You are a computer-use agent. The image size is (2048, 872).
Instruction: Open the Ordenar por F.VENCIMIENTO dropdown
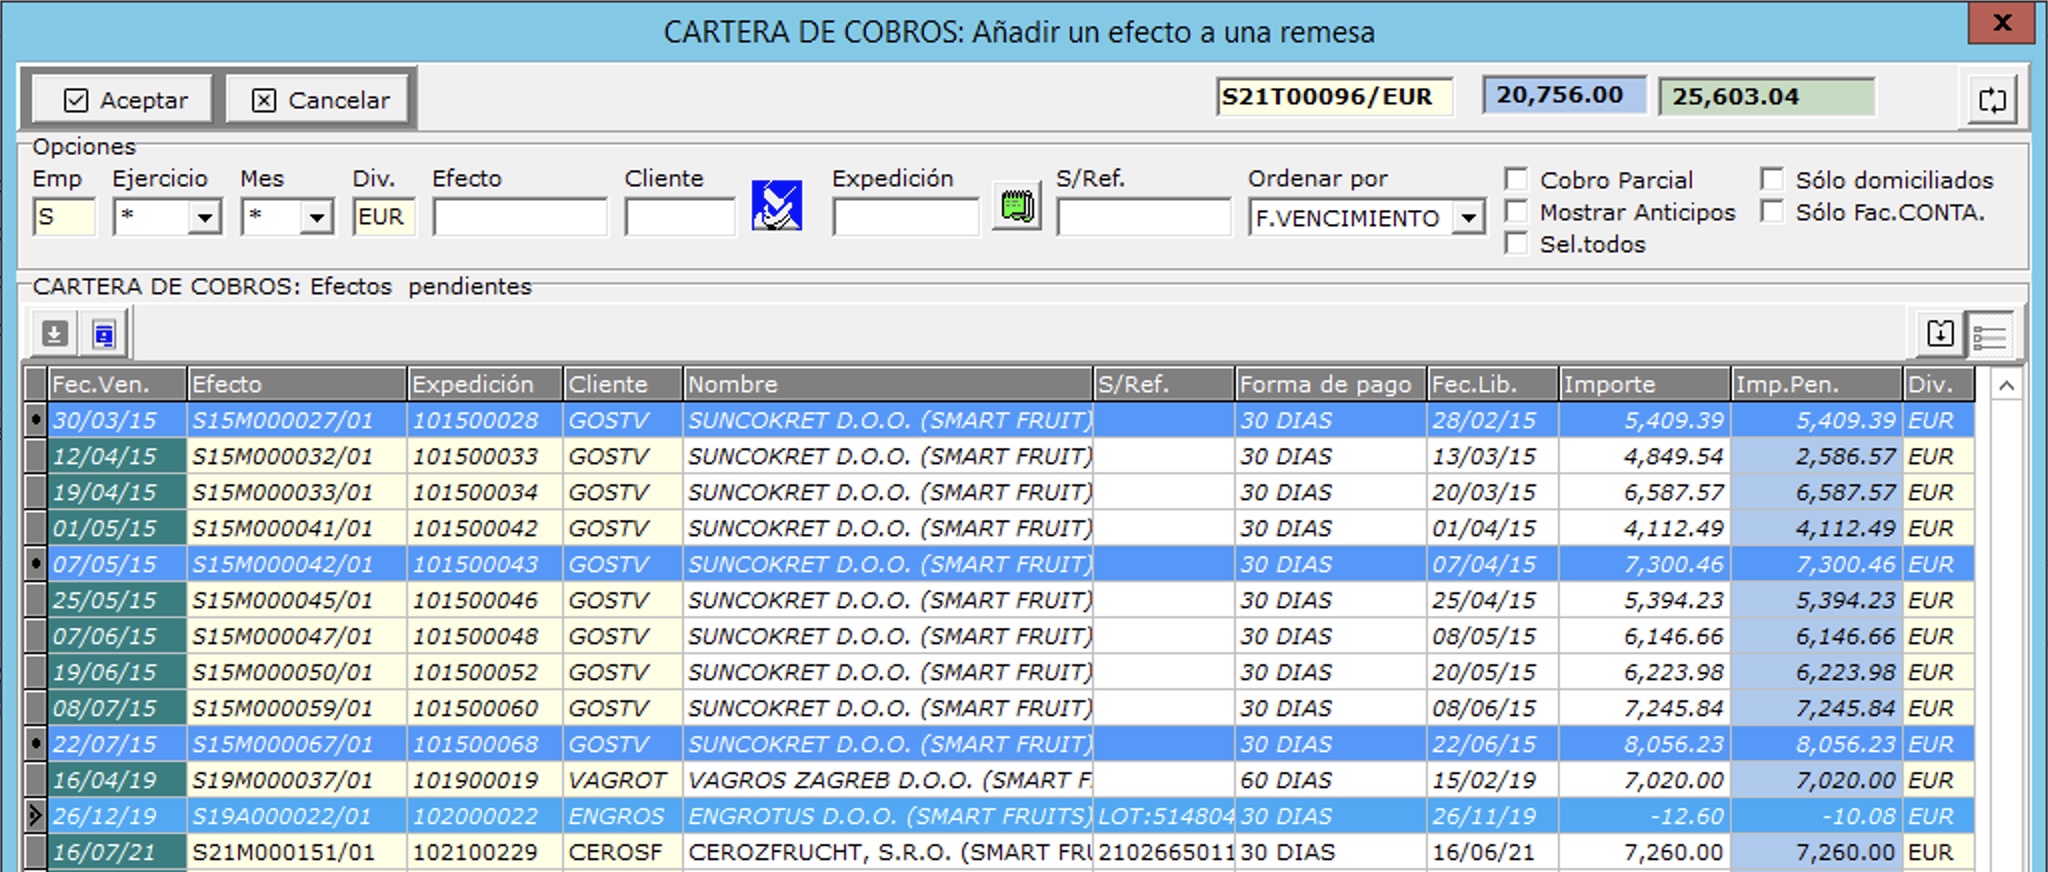coord(1468,217)
